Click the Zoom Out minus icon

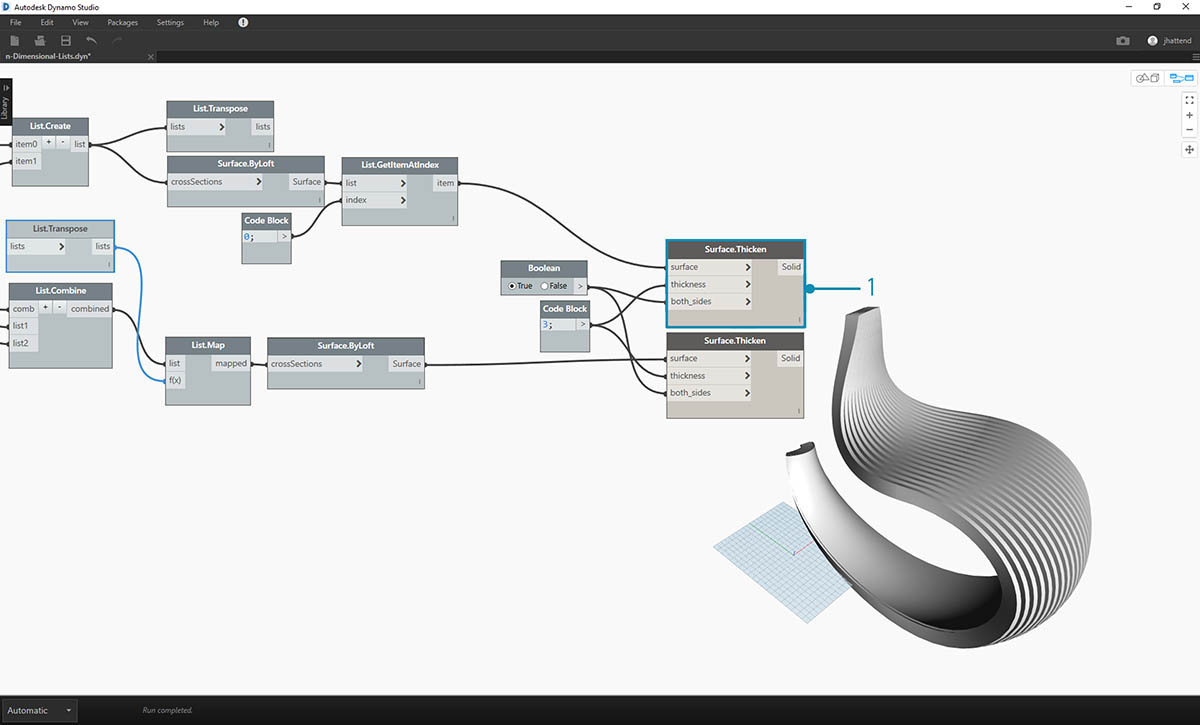[x=1189, y=130]
